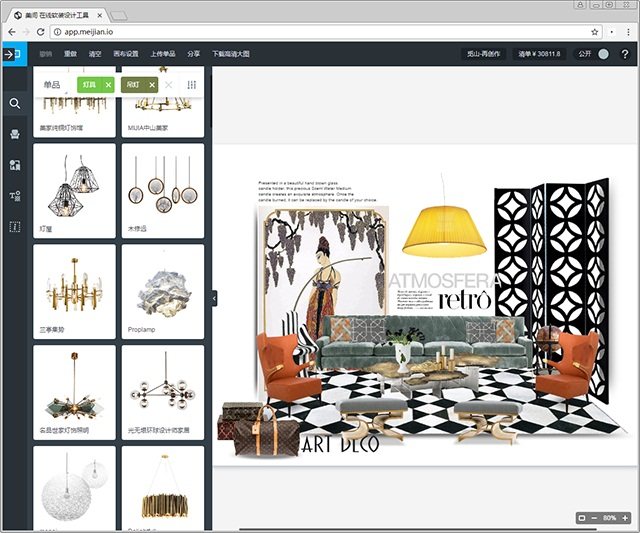Open the search tool in sidebar

click(15, 104)
